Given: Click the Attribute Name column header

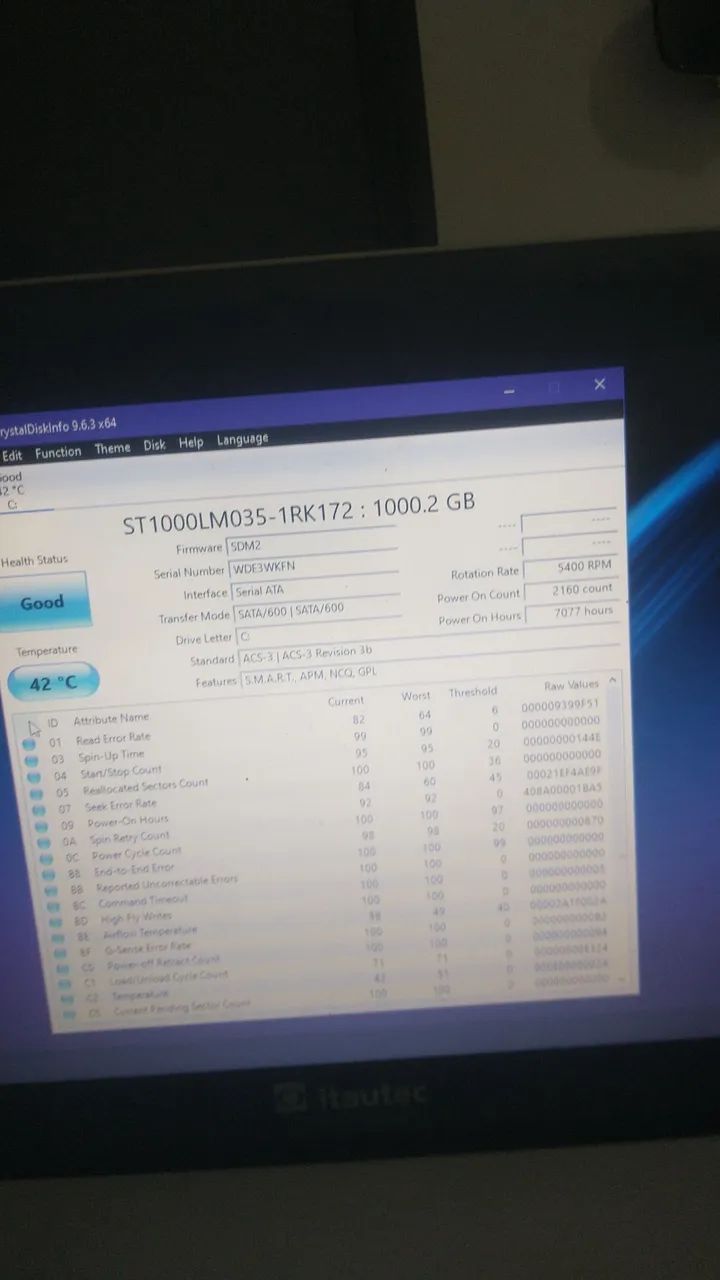Looking at the screenshot, I should click(111, 718).
